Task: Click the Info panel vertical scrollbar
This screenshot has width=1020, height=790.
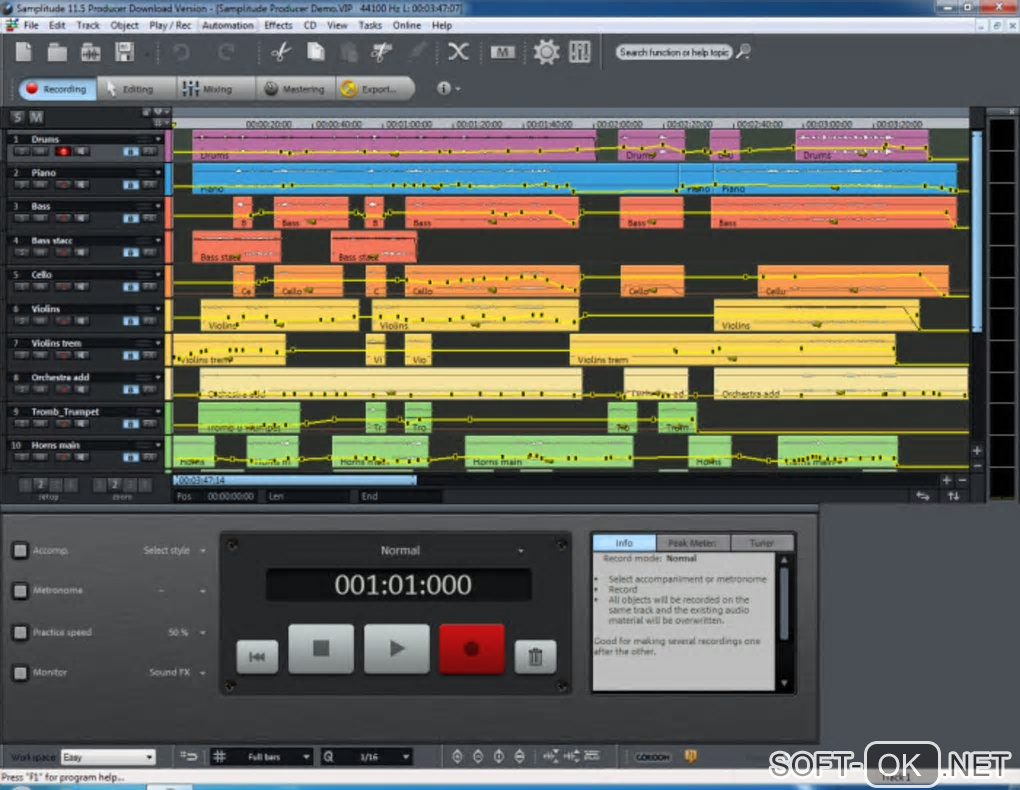Action: [784, 603]
